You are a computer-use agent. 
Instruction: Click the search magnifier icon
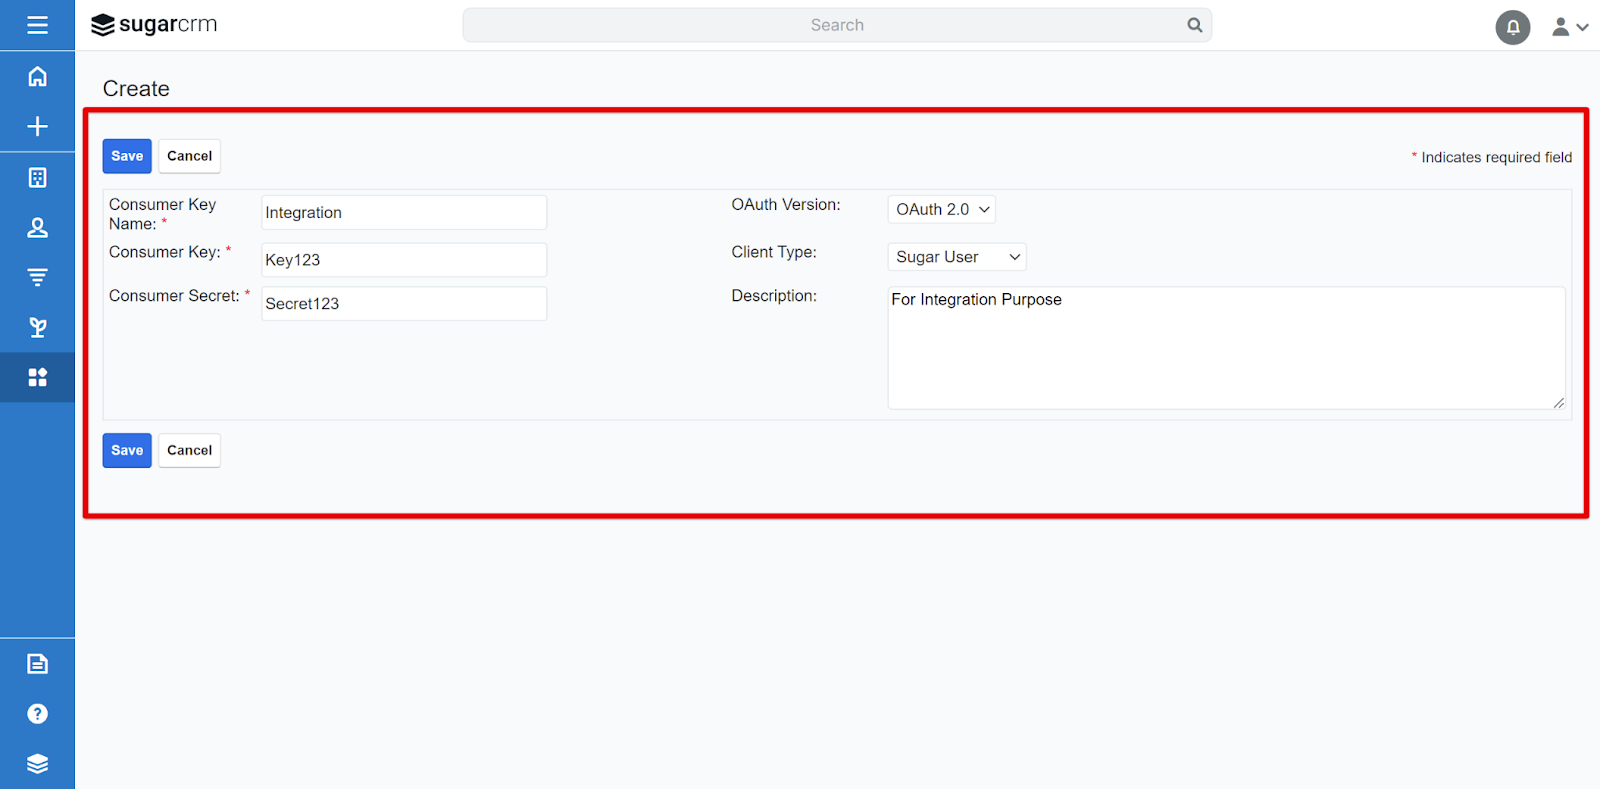1194,25
